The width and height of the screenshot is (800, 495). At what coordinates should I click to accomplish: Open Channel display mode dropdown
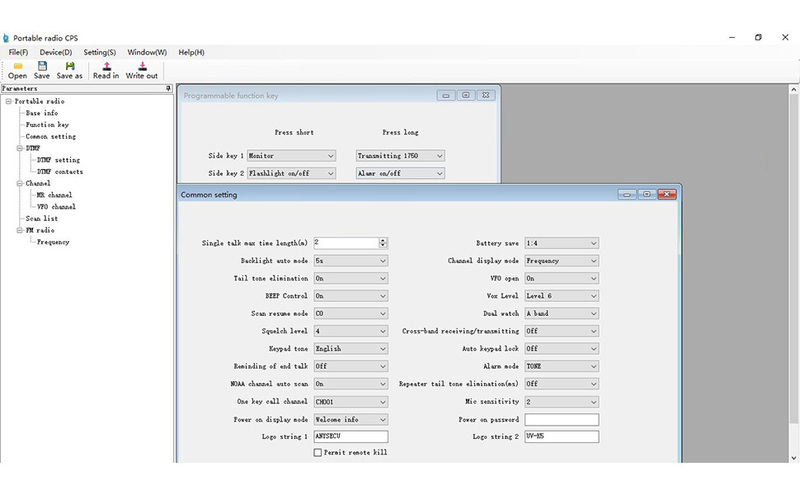tap(562, 261)
